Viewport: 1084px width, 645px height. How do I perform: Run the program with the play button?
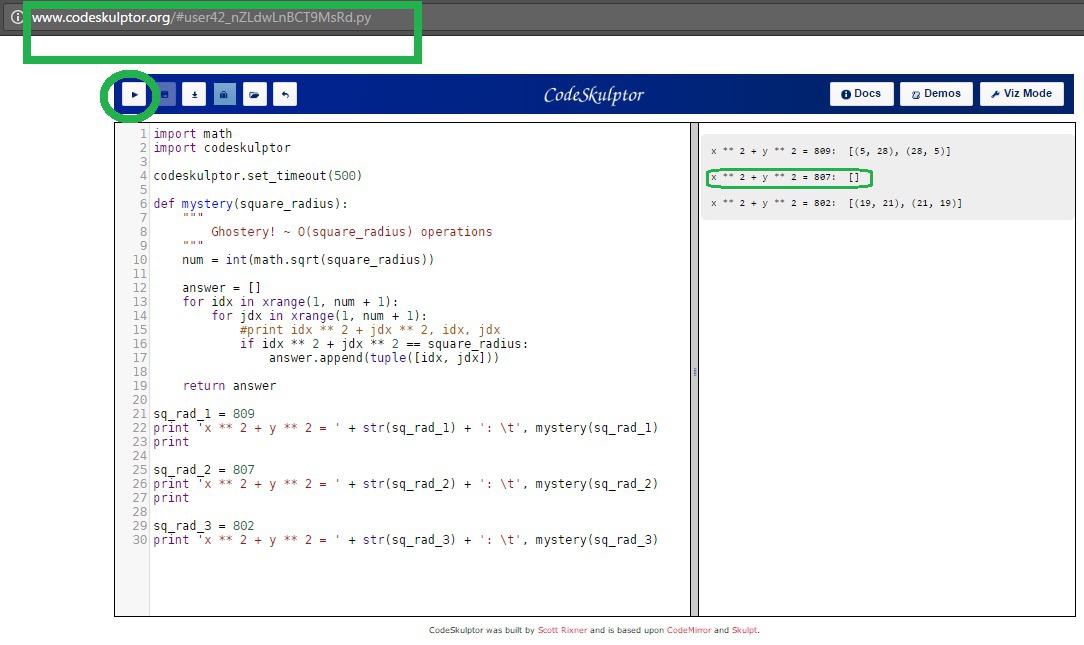(x=134, y=95)
